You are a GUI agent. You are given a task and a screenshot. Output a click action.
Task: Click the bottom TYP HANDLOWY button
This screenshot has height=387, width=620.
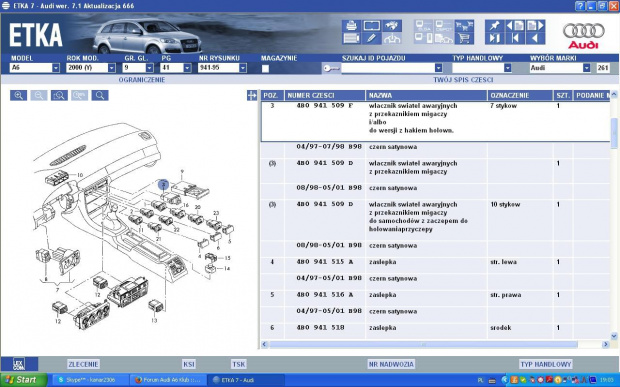[x=546, y=364]
